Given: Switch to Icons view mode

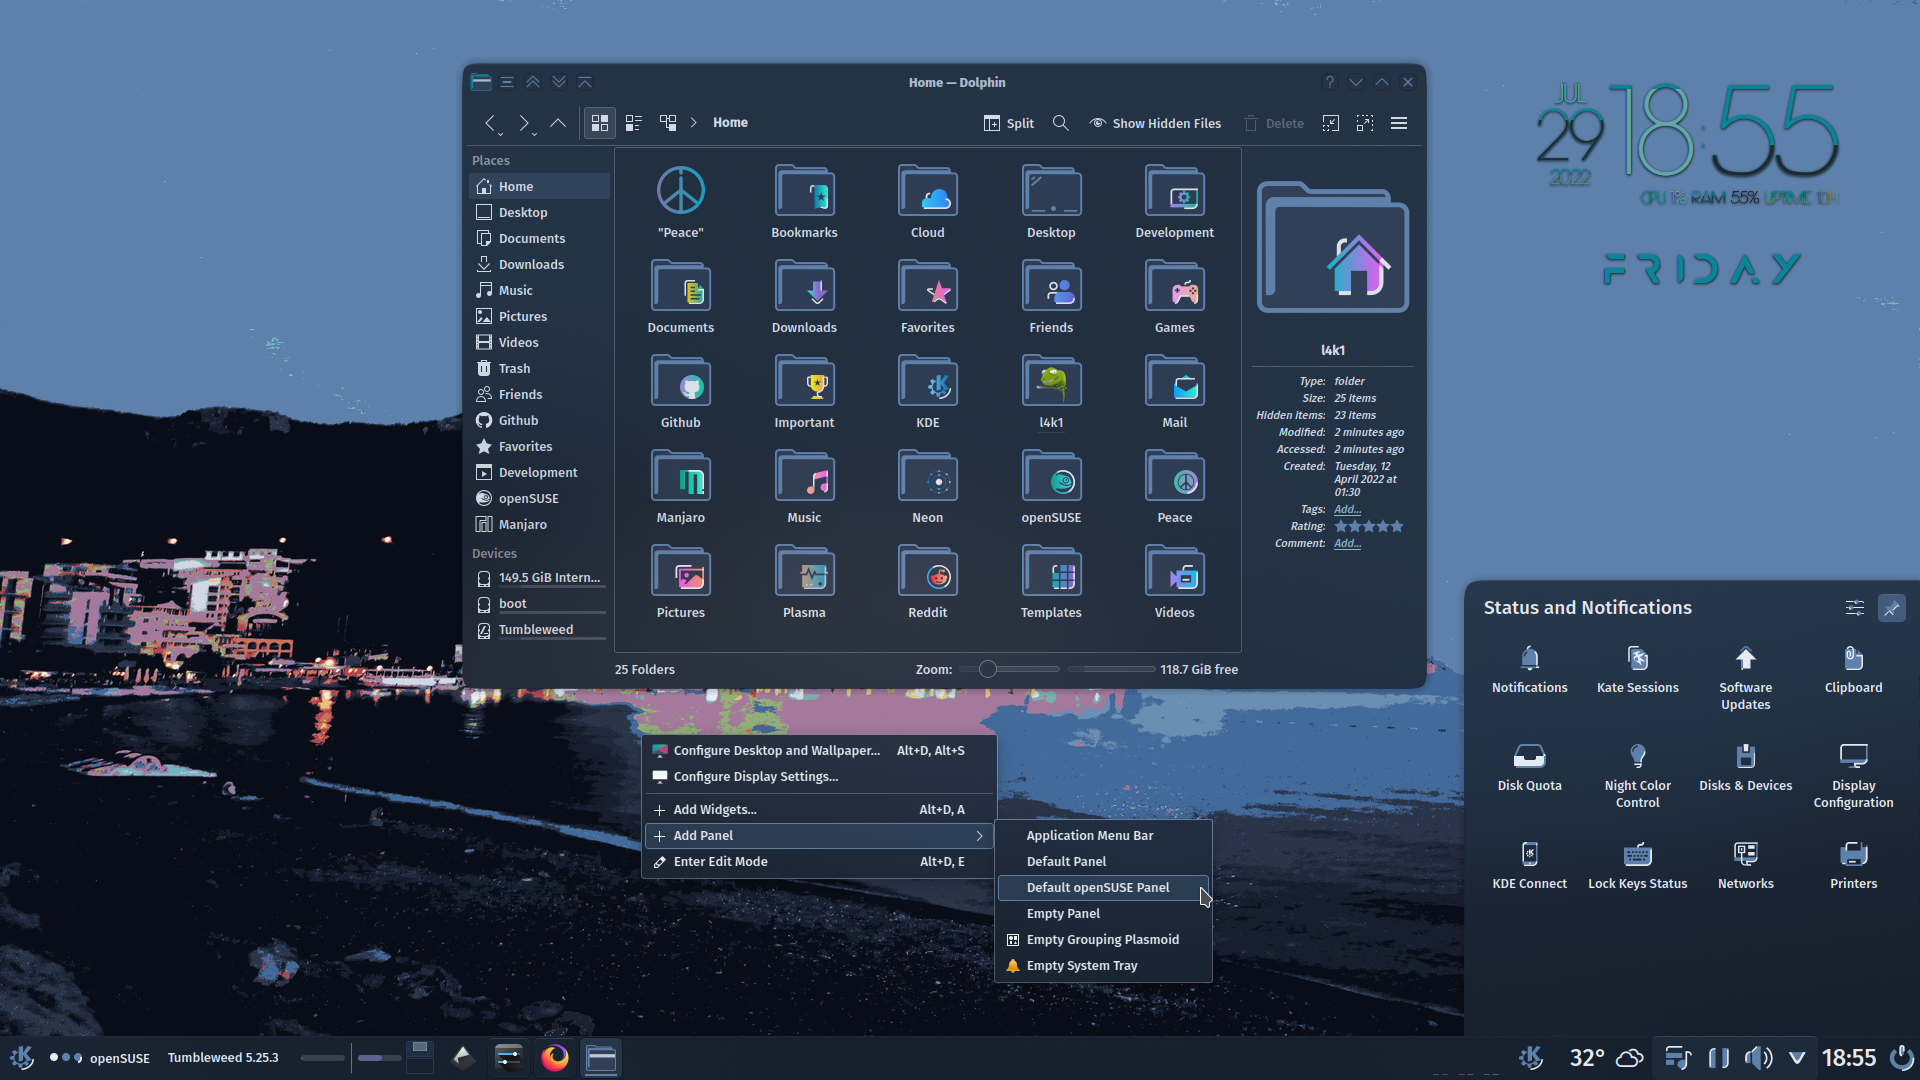Looking at the screenshot, I should (x=600, y=123).
